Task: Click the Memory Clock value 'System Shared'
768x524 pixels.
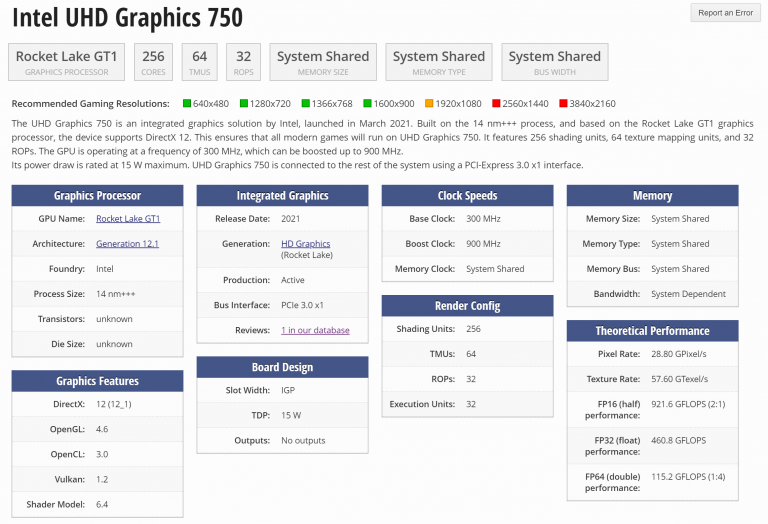Action: (495, 269)
